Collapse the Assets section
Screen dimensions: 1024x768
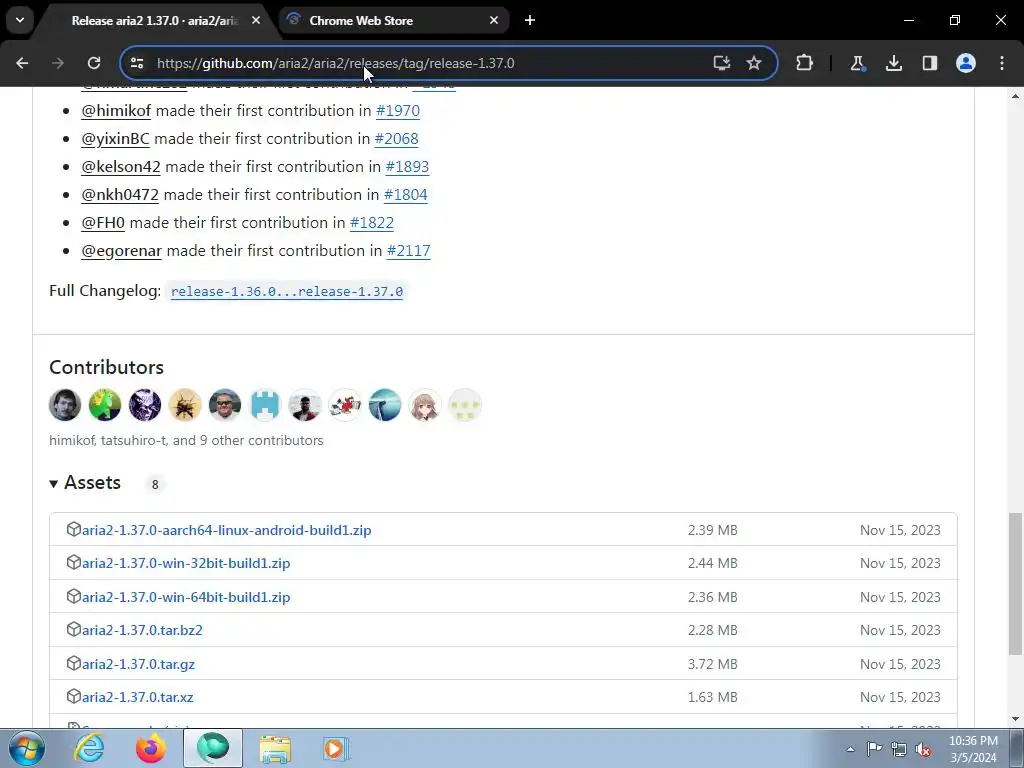tap(86, 483)
